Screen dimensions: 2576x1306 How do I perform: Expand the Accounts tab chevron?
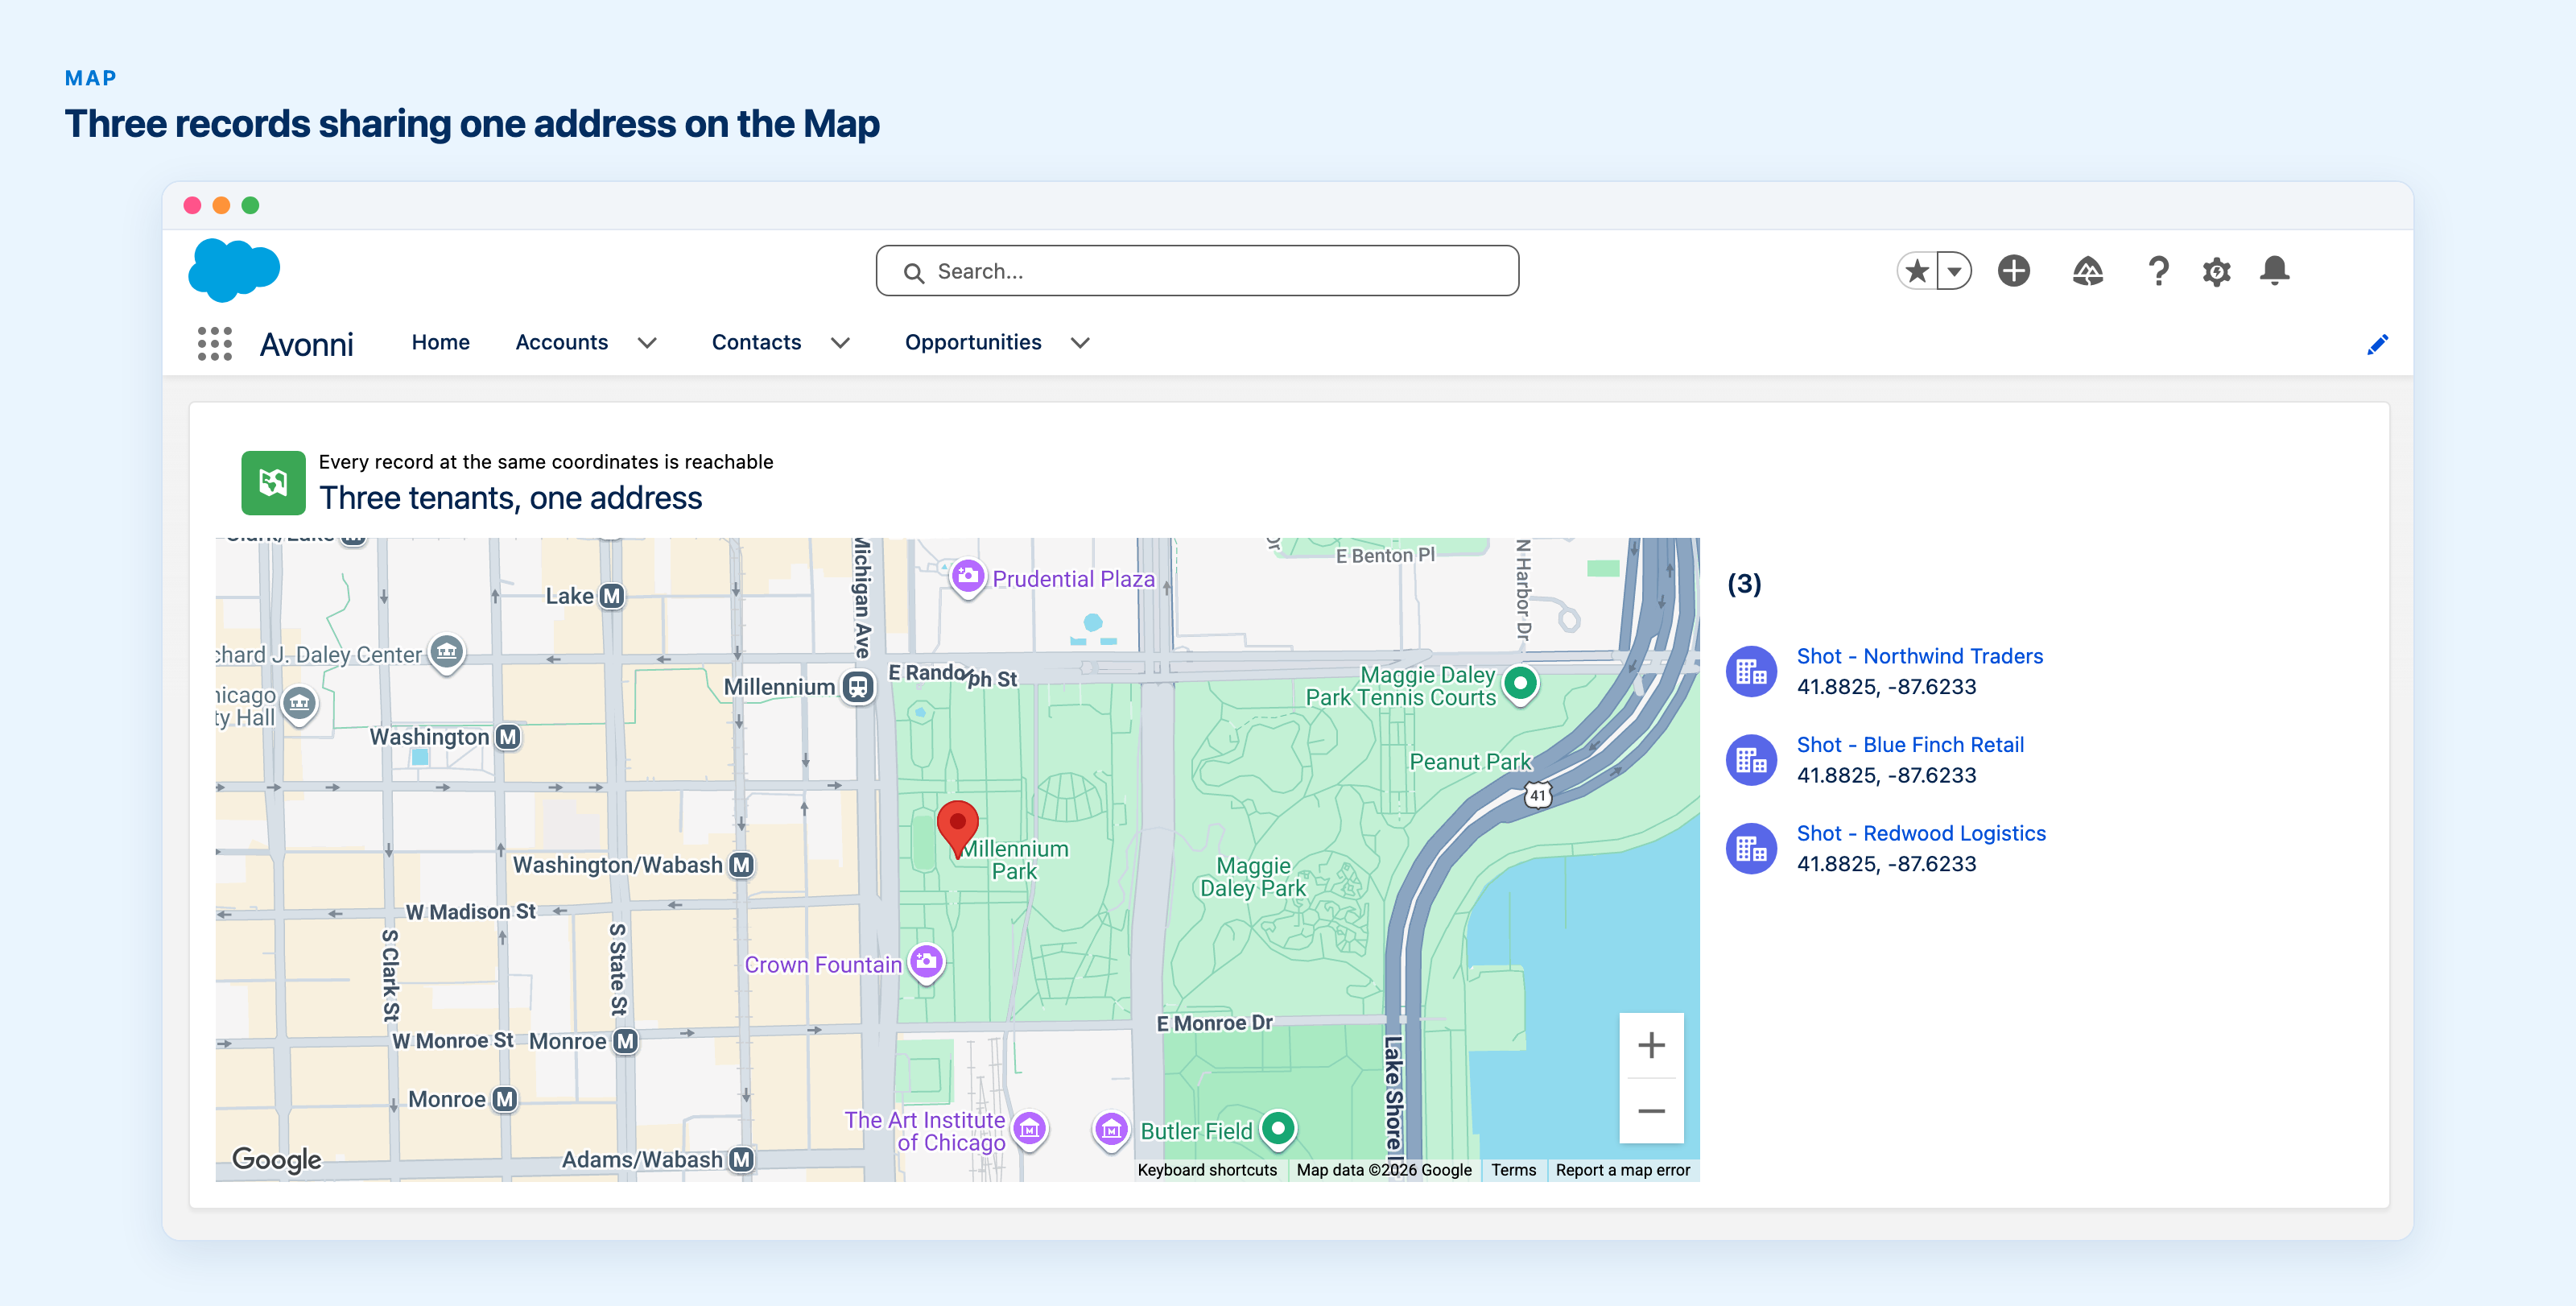pos(647,343)
